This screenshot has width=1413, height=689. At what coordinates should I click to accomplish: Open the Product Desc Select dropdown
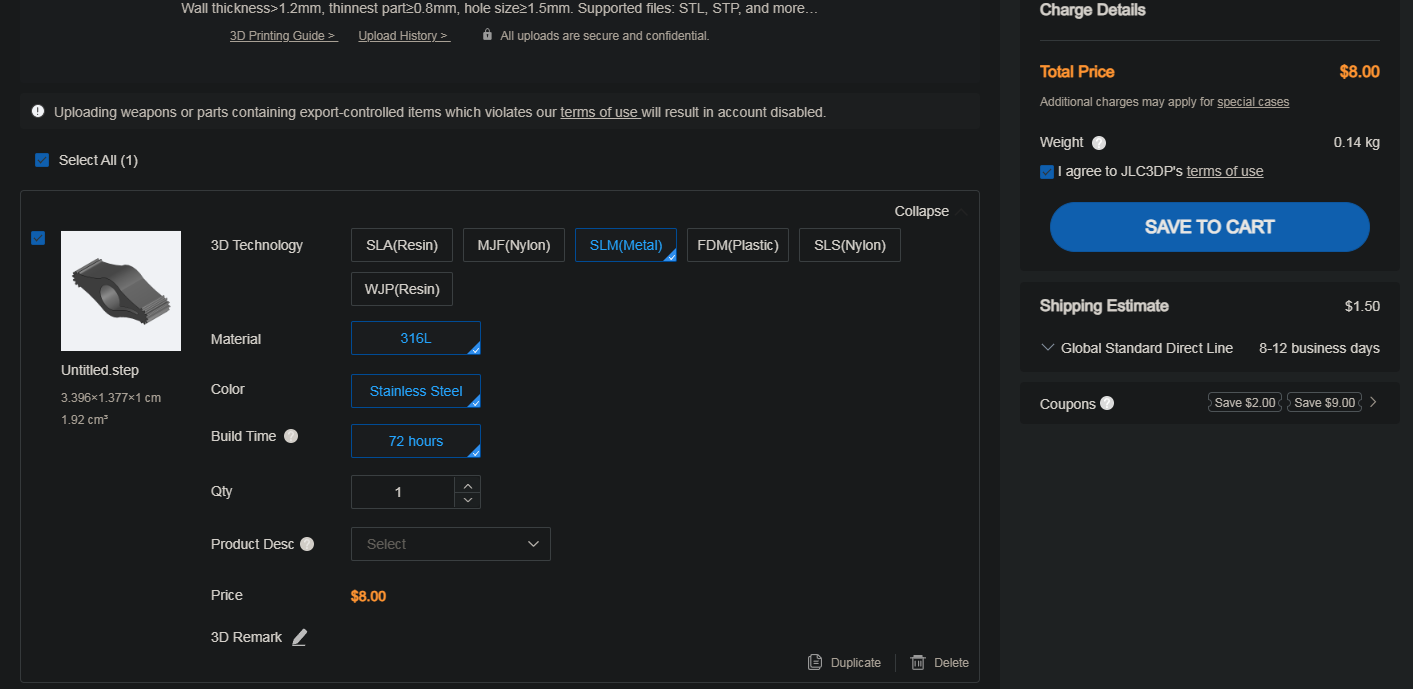450,544
